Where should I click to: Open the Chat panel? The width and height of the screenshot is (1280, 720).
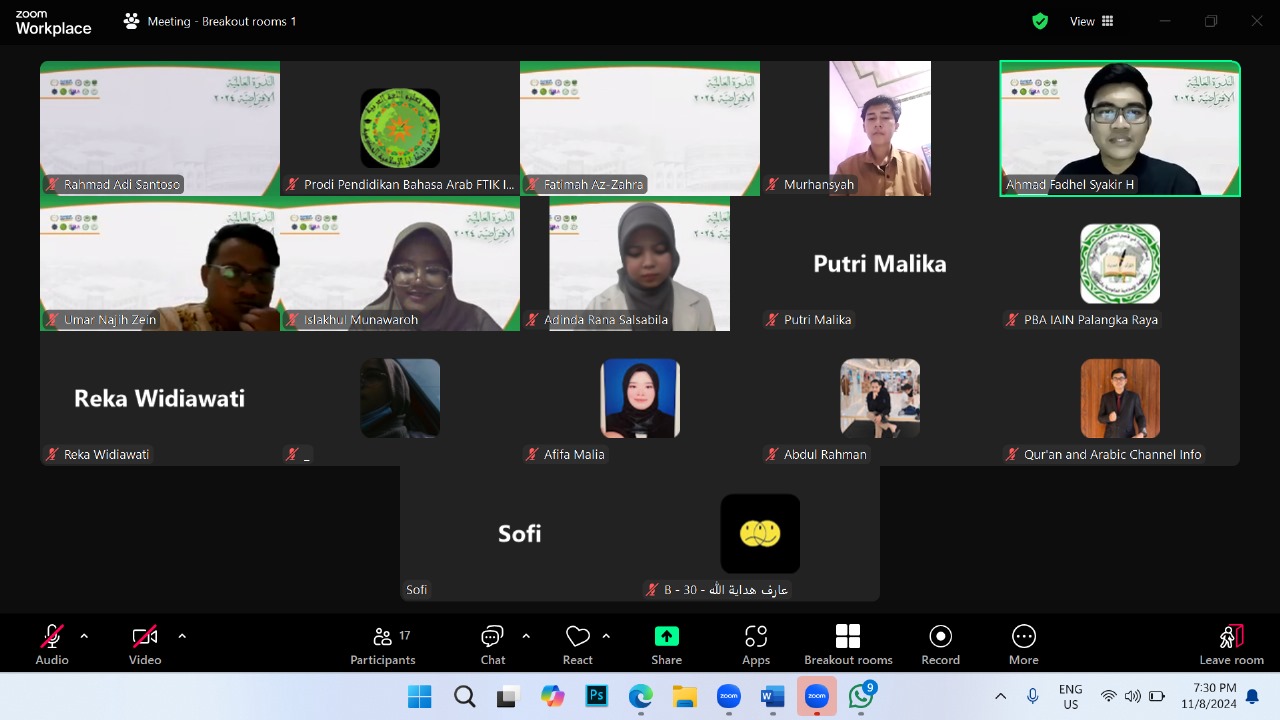point(493,644)
